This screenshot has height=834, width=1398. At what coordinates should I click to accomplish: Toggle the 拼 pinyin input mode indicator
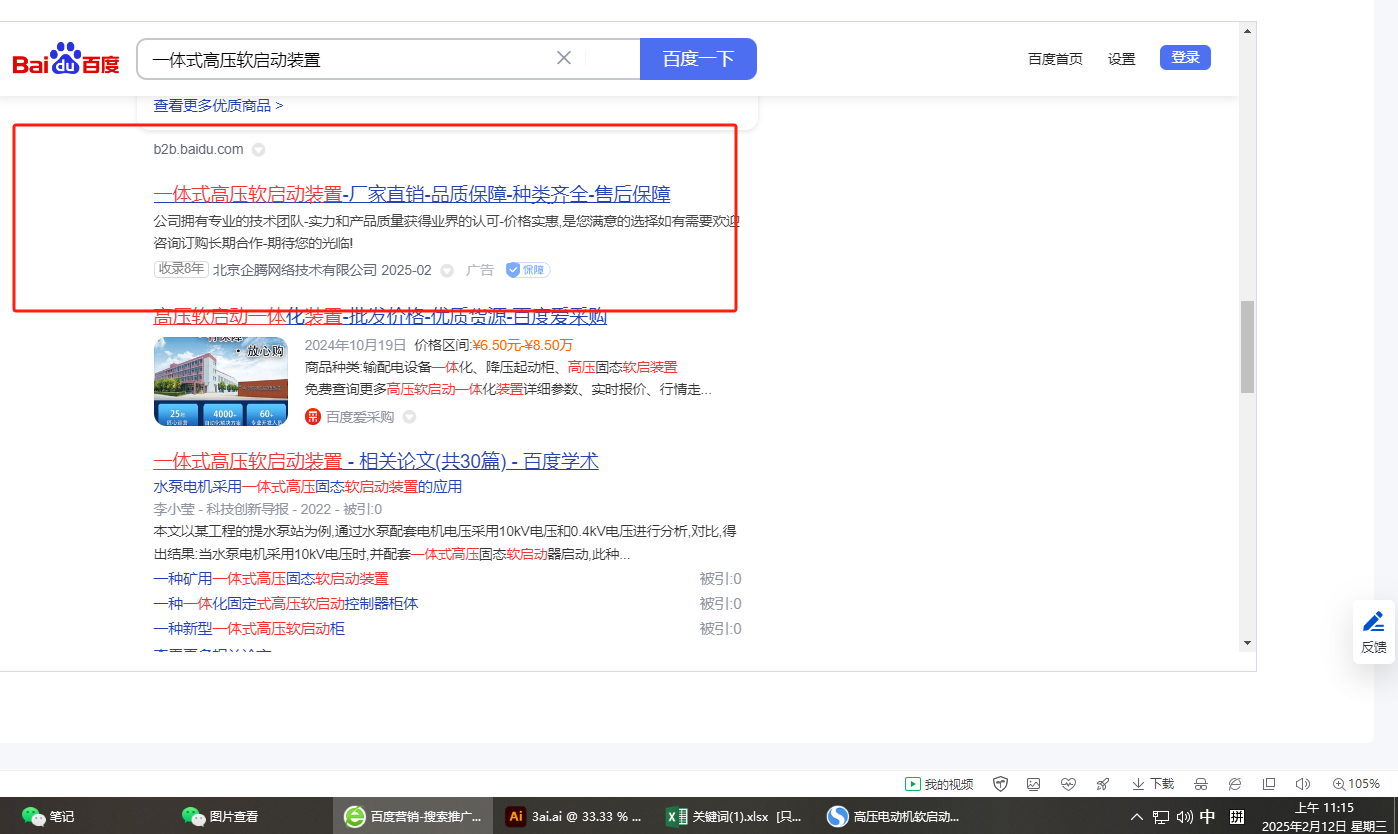[x=1236, y=817]
